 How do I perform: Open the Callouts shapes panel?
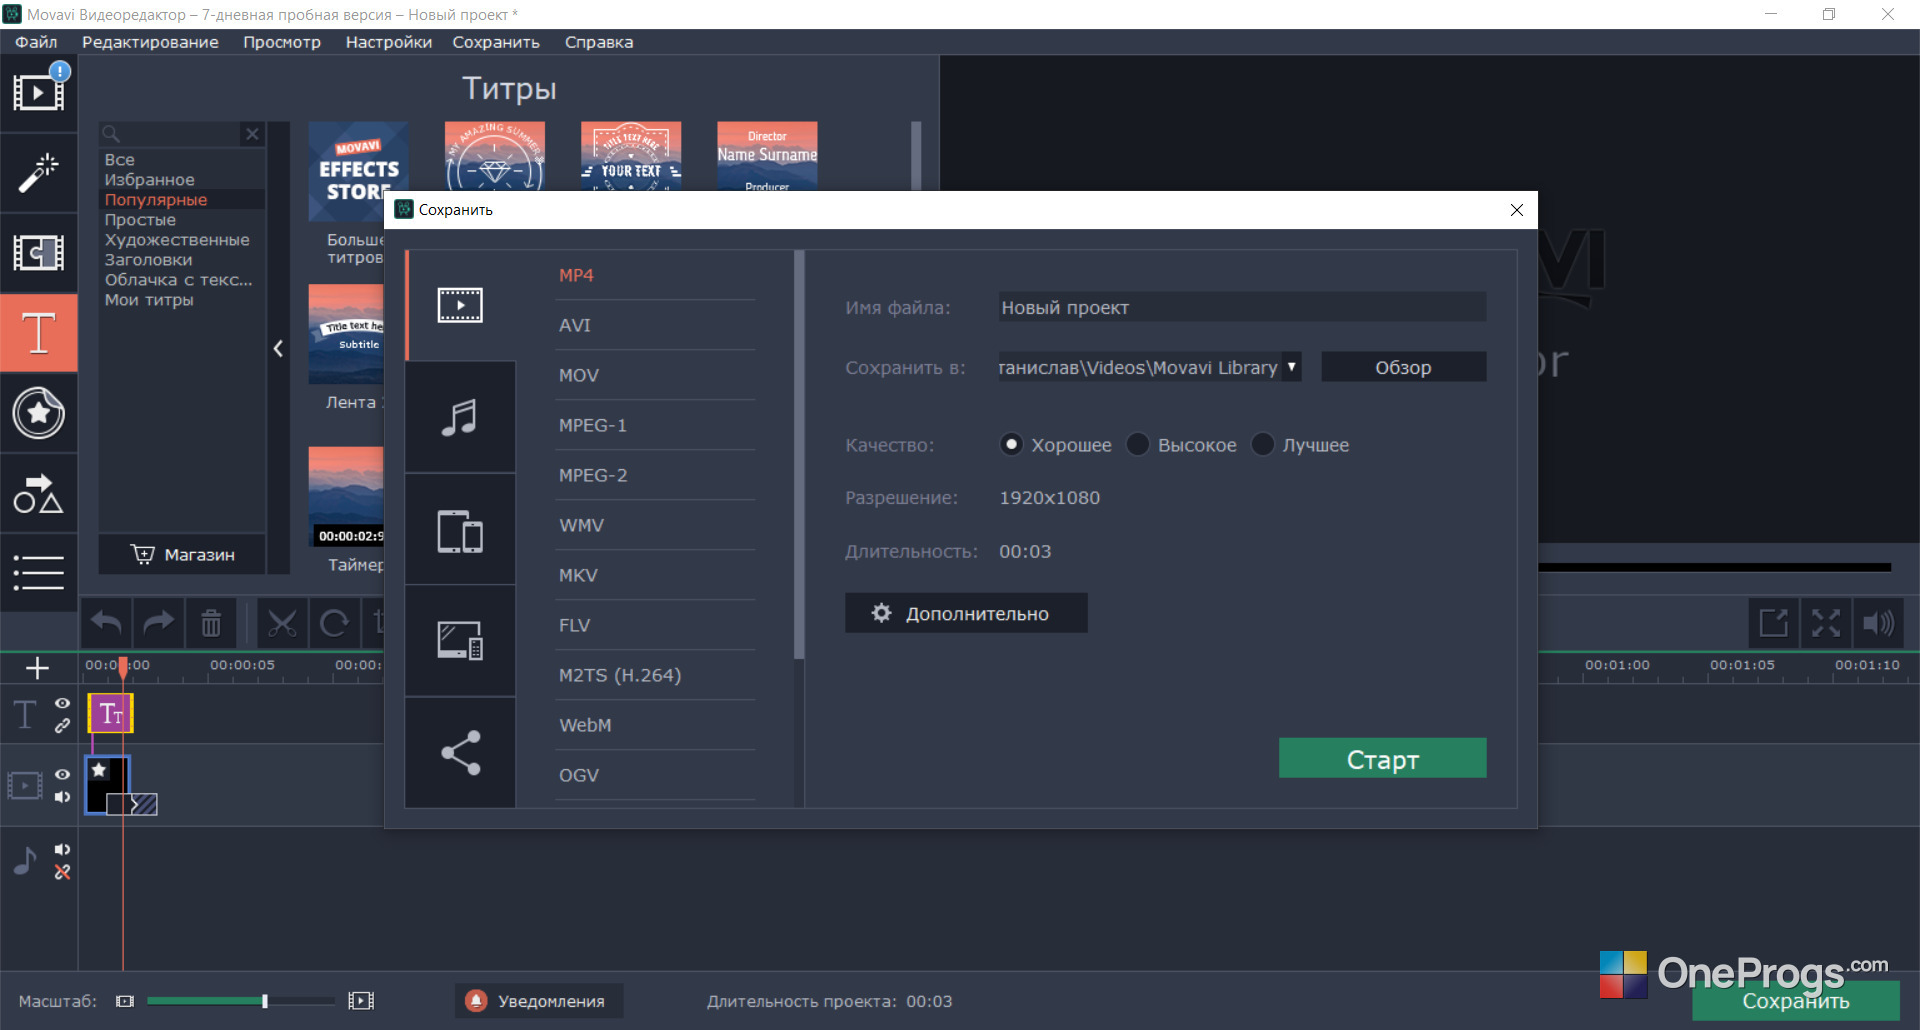(x=39, y=493)
